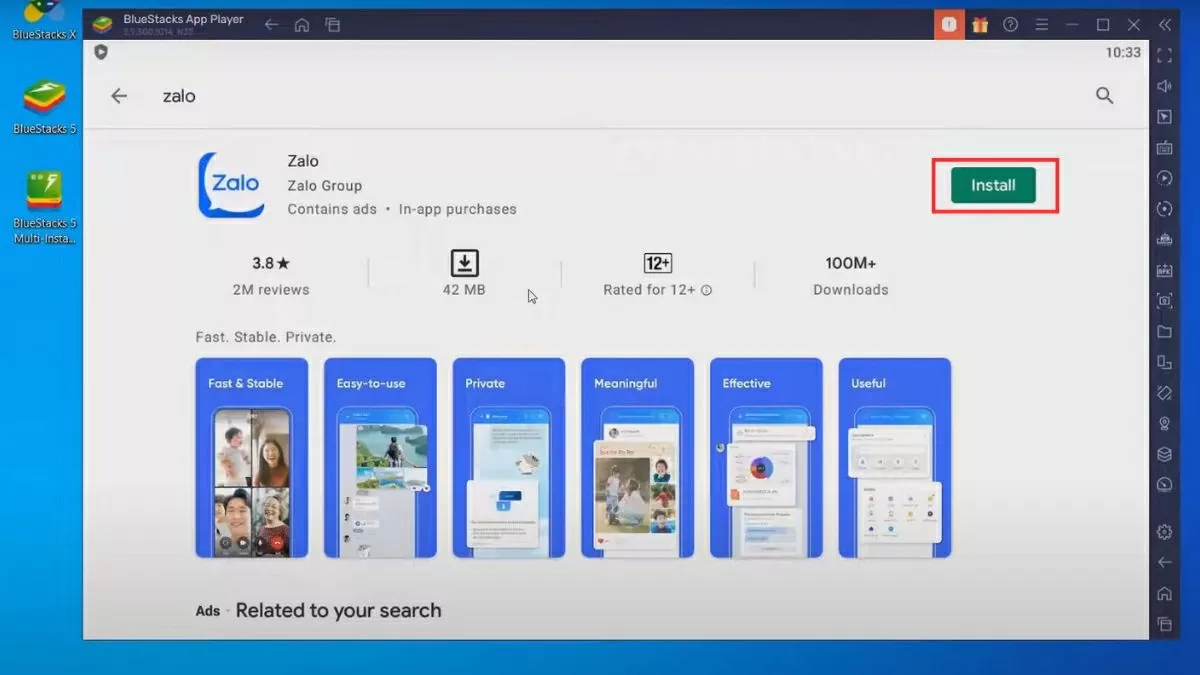Click the notification alert icon in title bar
Screen dimensions: 1200x675
(949, 25)
